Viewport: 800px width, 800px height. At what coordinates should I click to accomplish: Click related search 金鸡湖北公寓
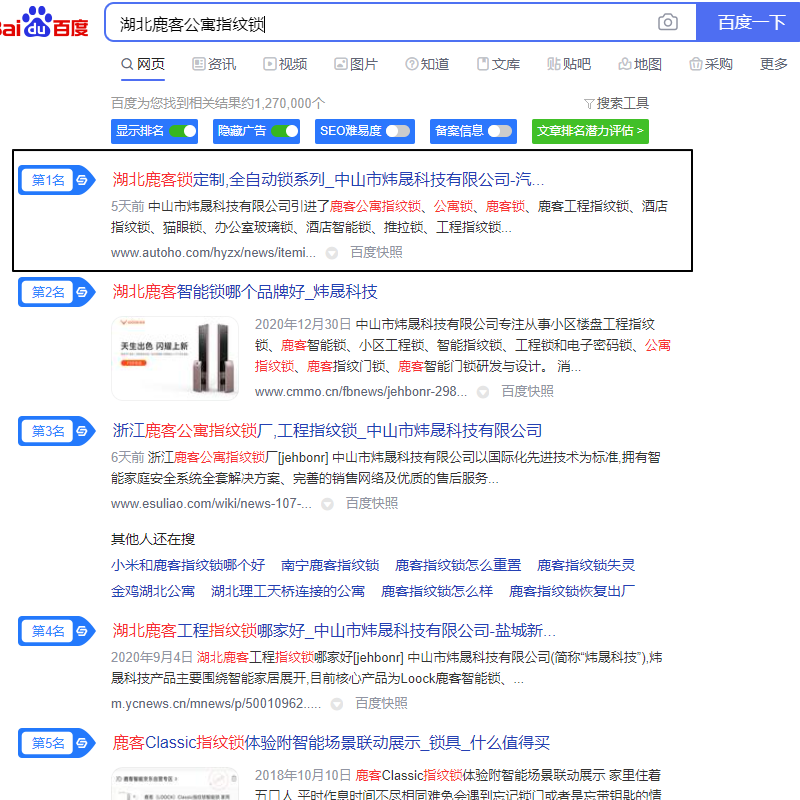pyautogui.click(x=153, y=591)
